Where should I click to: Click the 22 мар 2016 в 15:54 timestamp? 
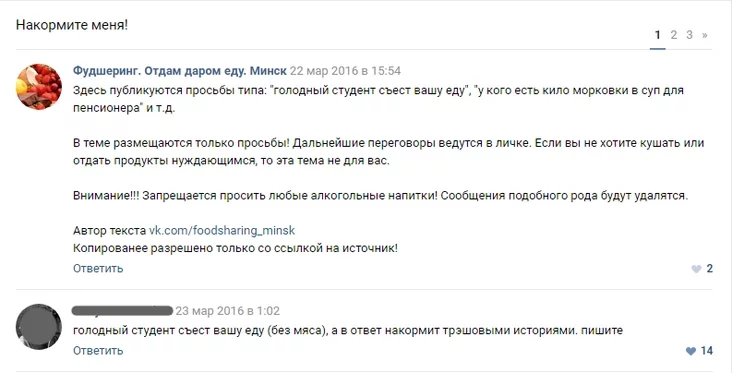(x=345, y=71)
